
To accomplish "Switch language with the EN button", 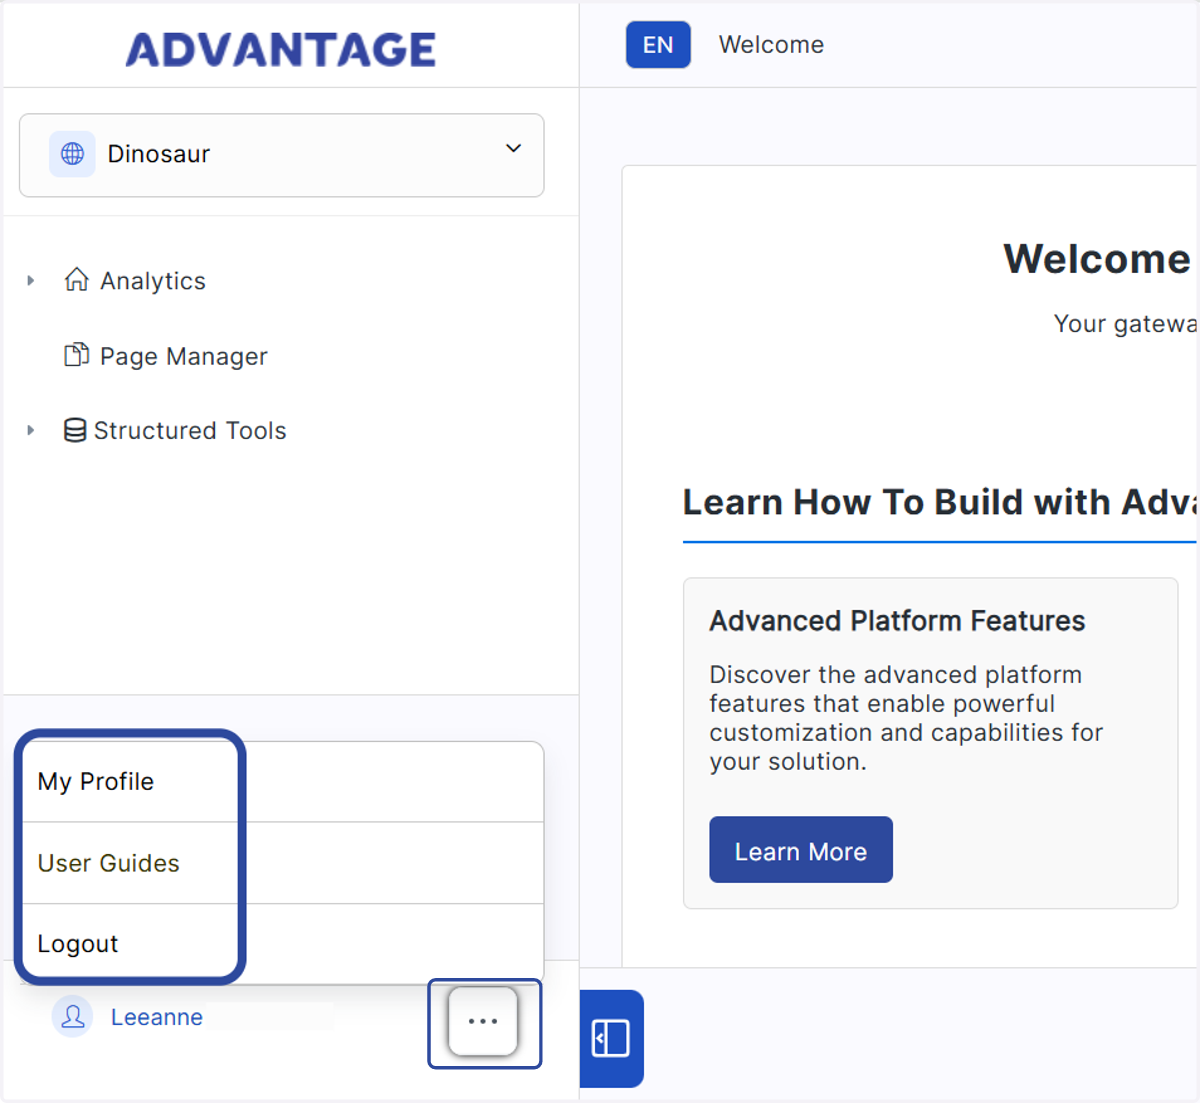I will point(658,45).
